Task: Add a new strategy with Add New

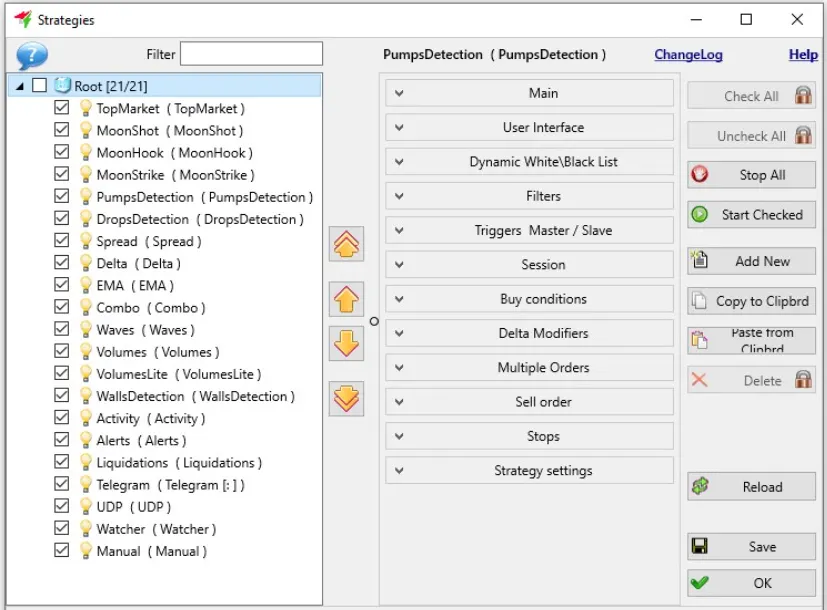Action: pos(752,261)
